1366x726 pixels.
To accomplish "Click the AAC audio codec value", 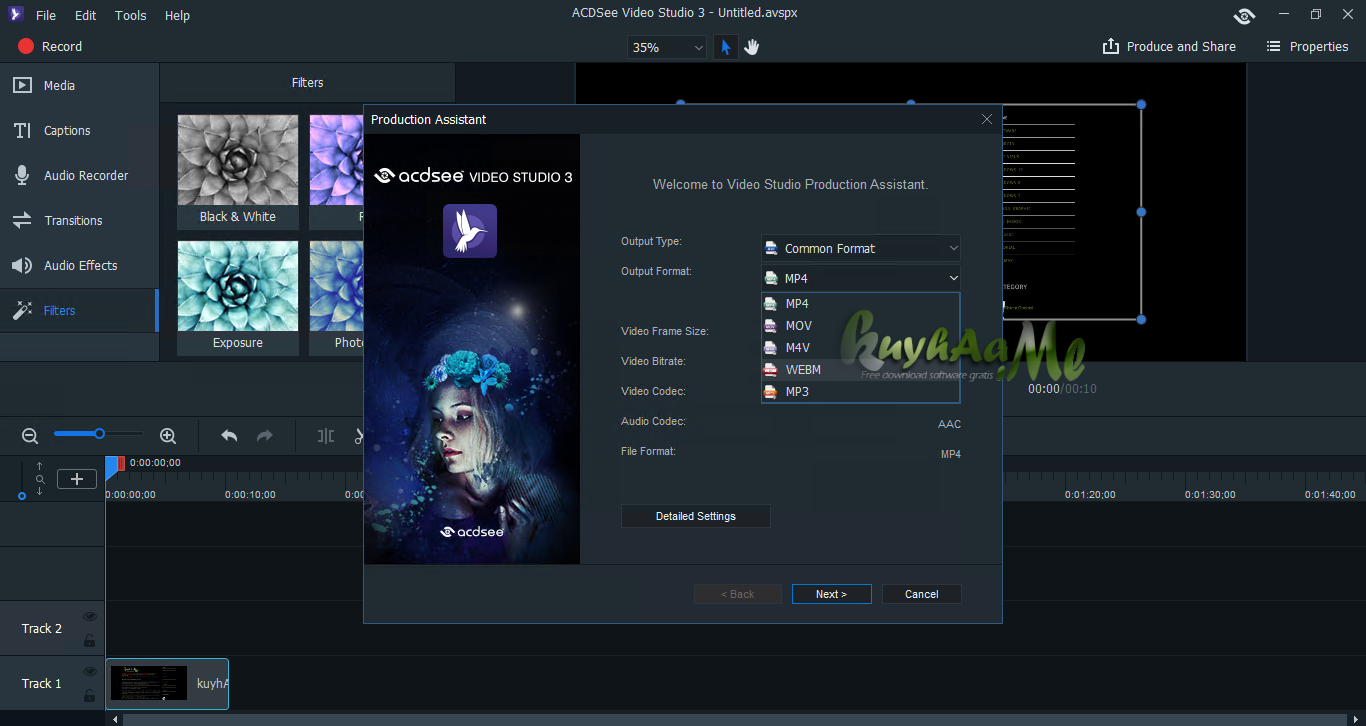I will pos(949,424).
